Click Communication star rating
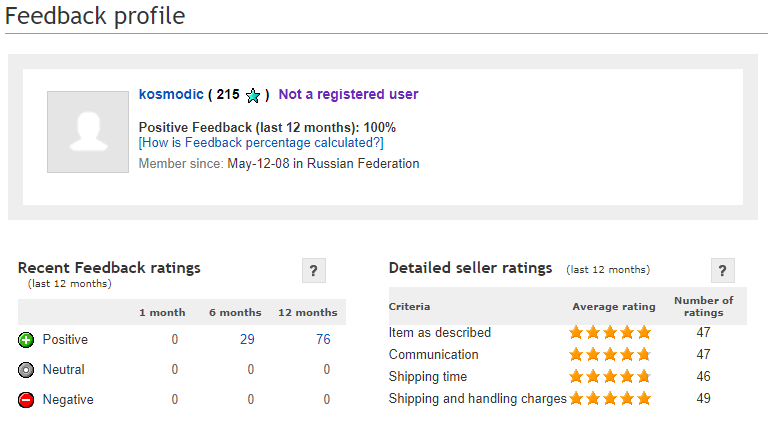Image resolution: width=768 pixels, height=424 pixels. coord(610,354)
